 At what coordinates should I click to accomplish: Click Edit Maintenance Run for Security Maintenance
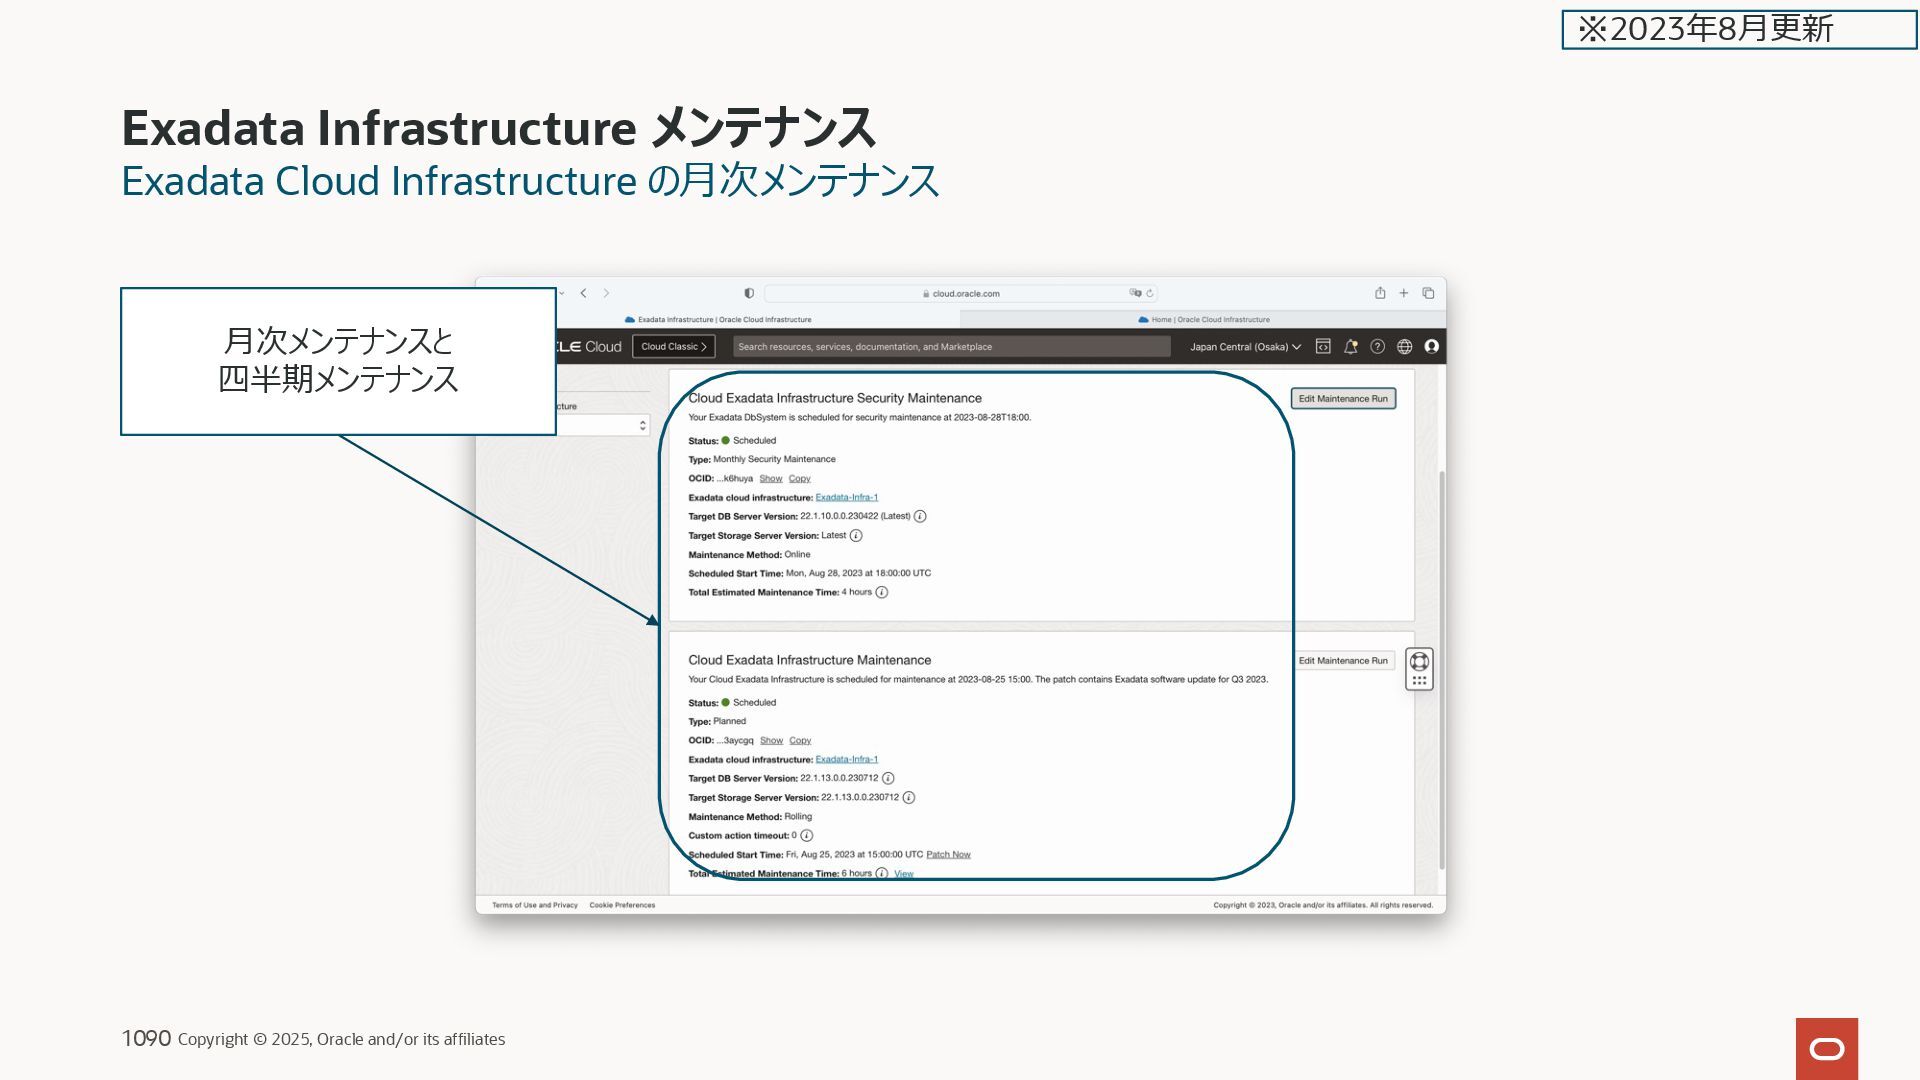tap(1342, 399)
